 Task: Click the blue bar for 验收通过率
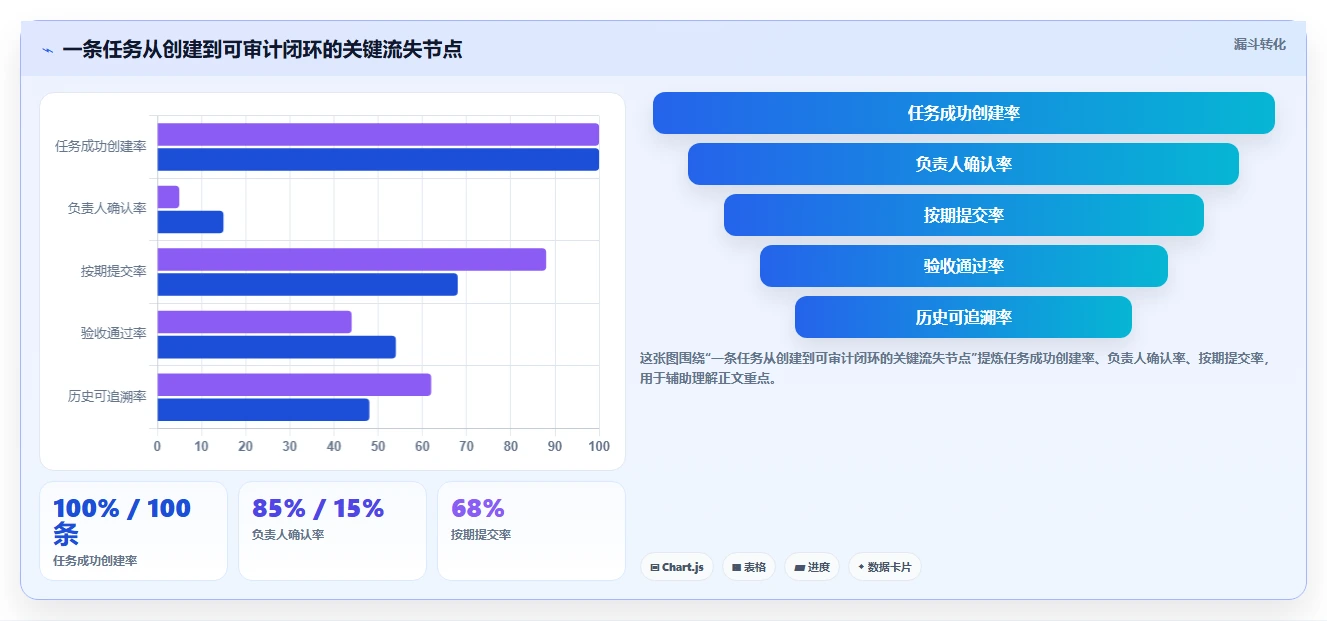pos(276,347)
